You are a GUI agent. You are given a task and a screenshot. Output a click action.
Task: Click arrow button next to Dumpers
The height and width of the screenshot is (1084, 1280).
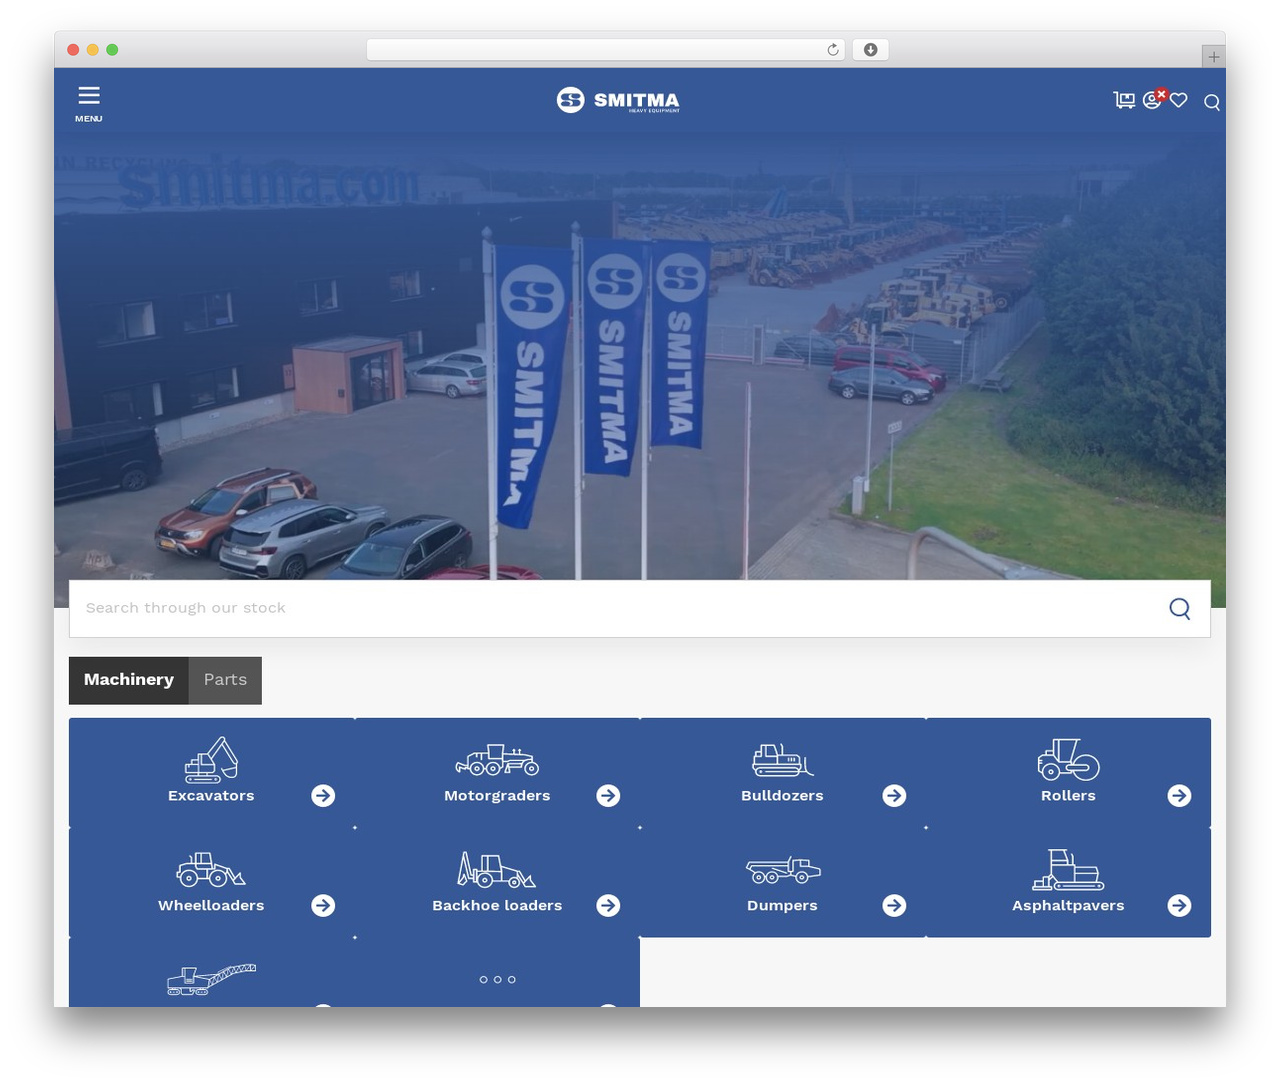coord(894,905)
